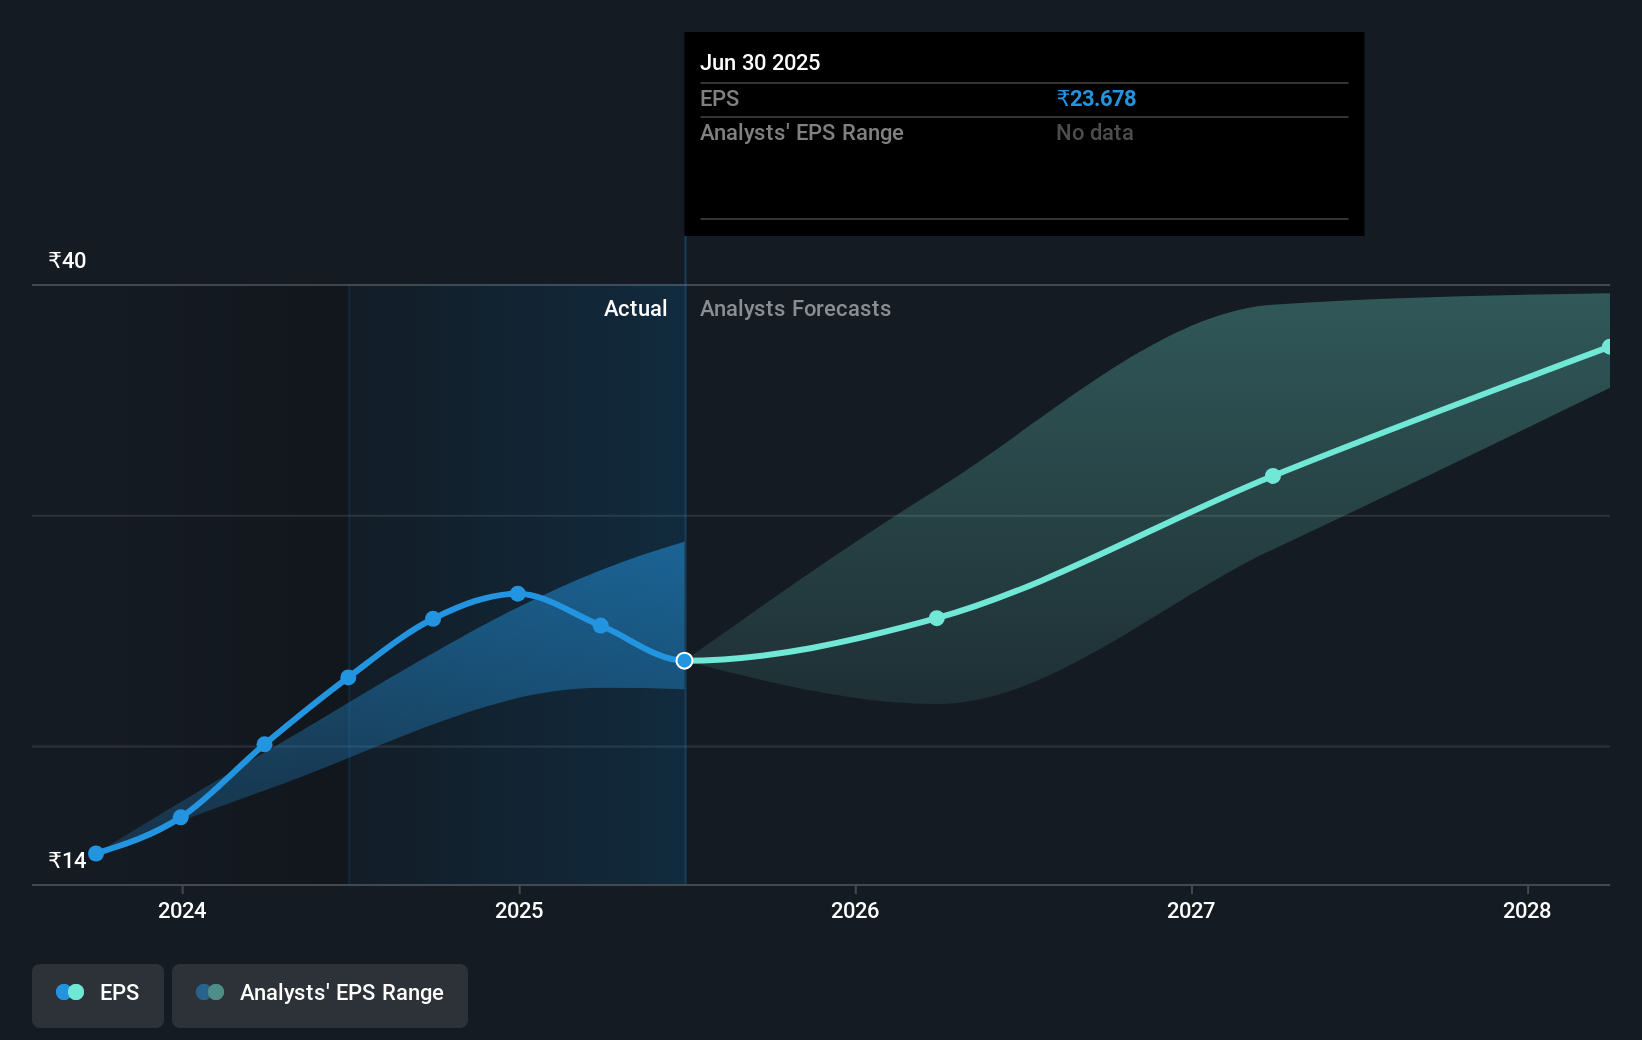The width and height of the screenshot is (1642, 1040).
Task: Click the 2026 x-axis label
Action: point(855,910)
